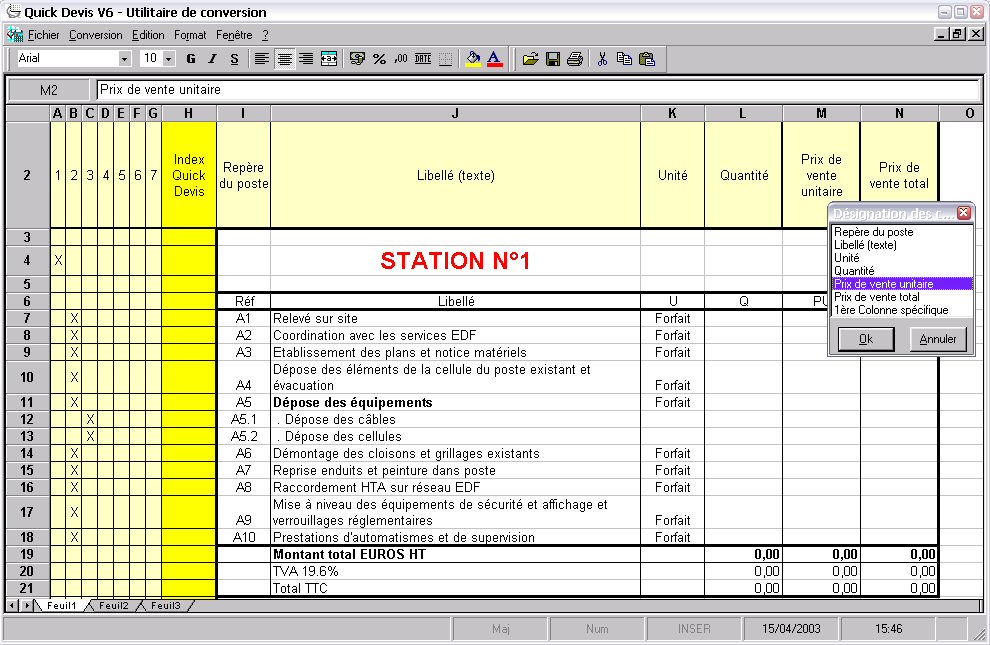Save the document with the floppy icon
This screenshot has width=990, height=645.
pyautogui.click(x=553, y=59)
